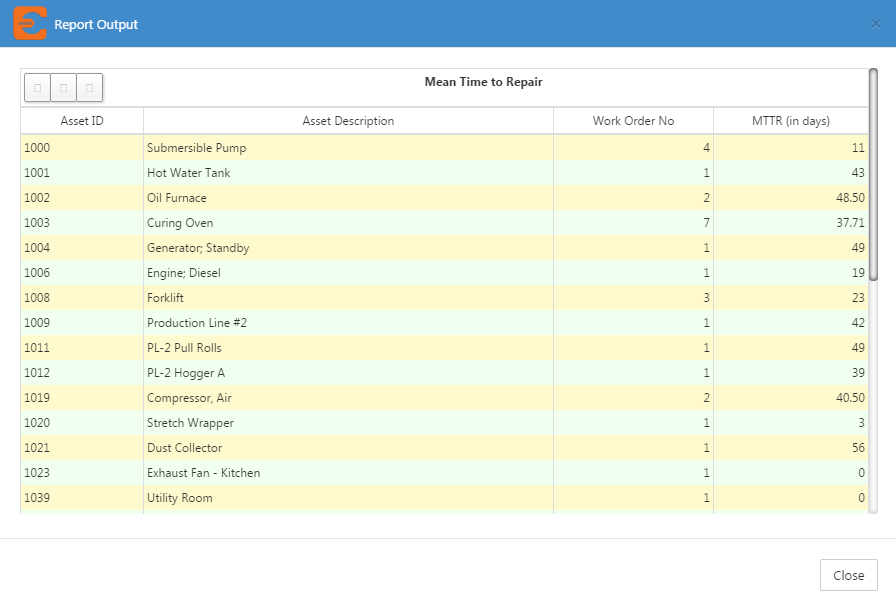This screenshot has width=896, height=609.
Task: Click asset ID 1021
Action: (37, 448)
